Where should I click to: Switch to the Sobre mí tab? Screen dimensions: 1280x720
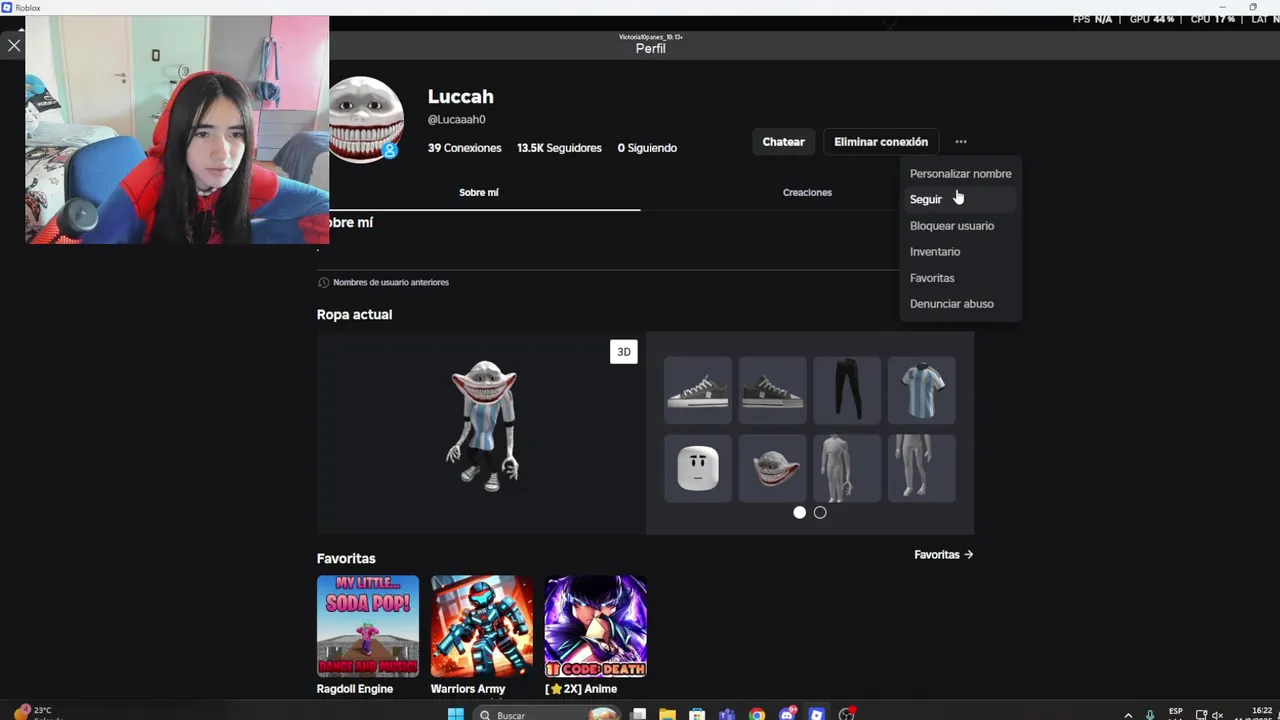click(x=479, y=192)
